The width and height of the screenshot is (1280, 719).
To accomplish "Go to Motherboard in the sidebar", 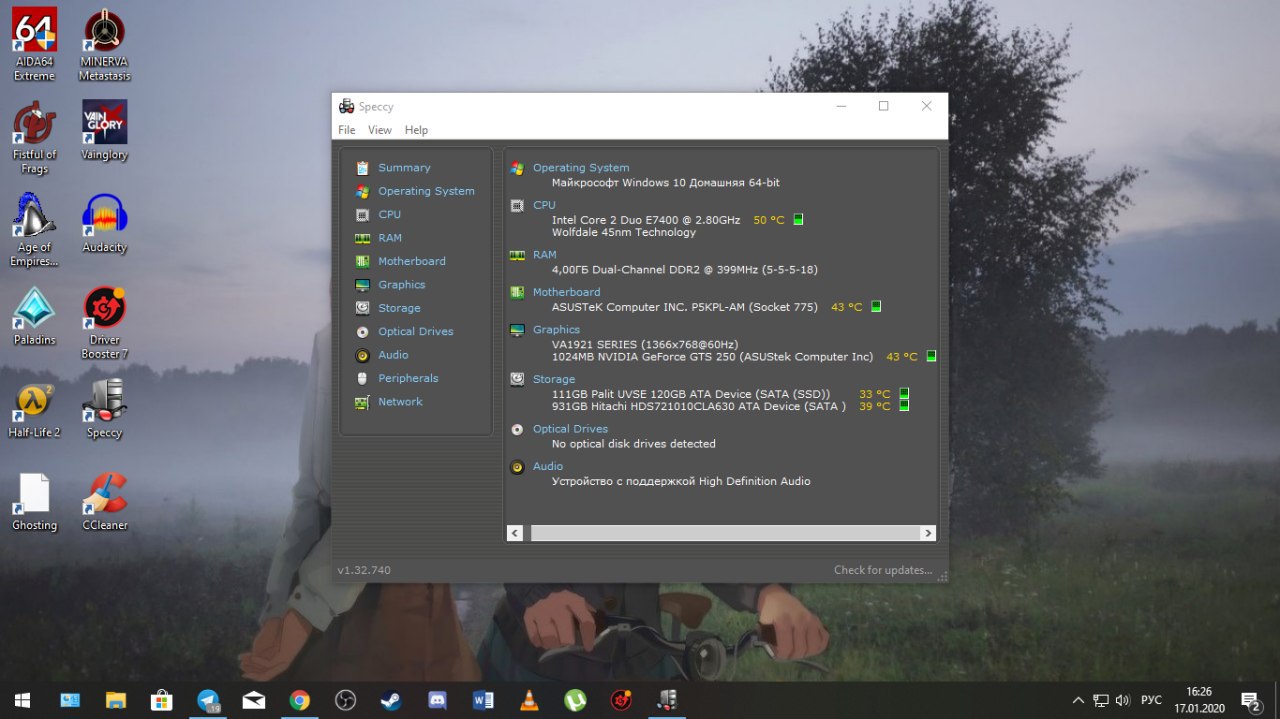I will (x=412, y=261).
